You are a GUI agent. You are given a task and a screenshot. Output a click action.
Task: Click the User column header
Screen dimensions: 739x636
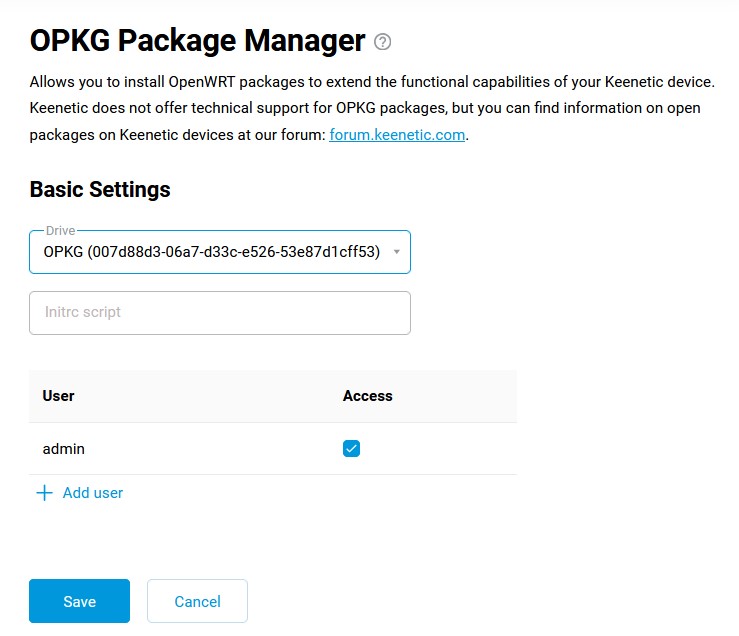(58, 396)
